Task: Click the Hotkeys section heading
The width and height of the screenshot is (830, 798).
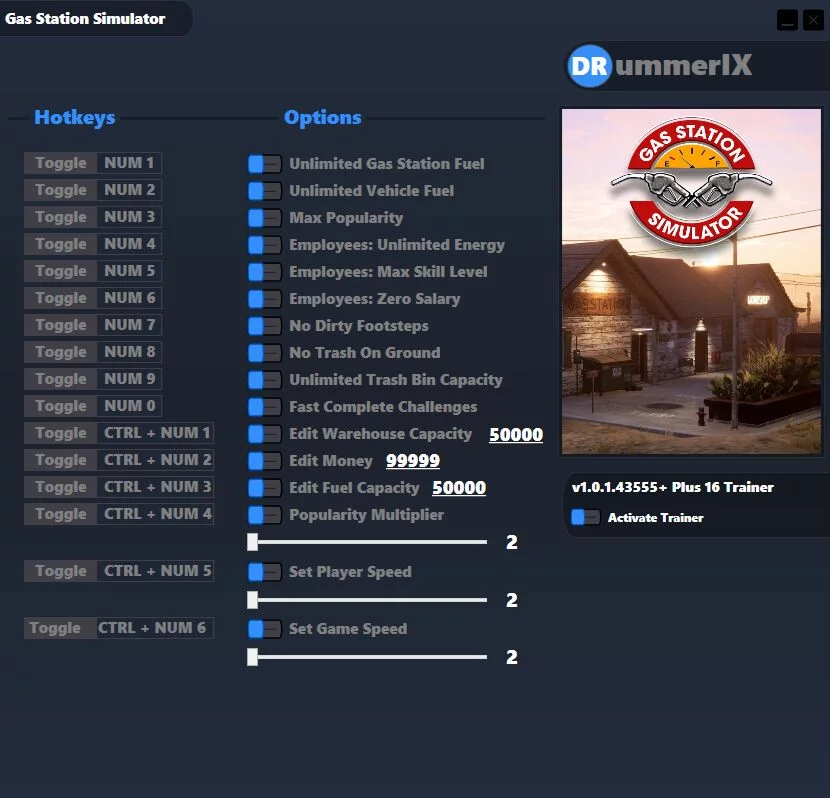Action: [75, 118]
